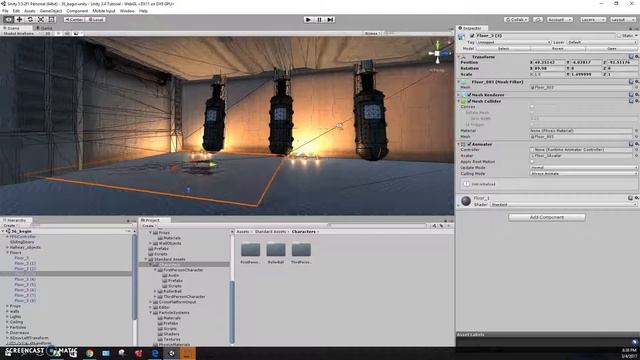Viewport: 640px width, 360px height.
Task: Open the Collab dropdown
Action: [516, 20]
